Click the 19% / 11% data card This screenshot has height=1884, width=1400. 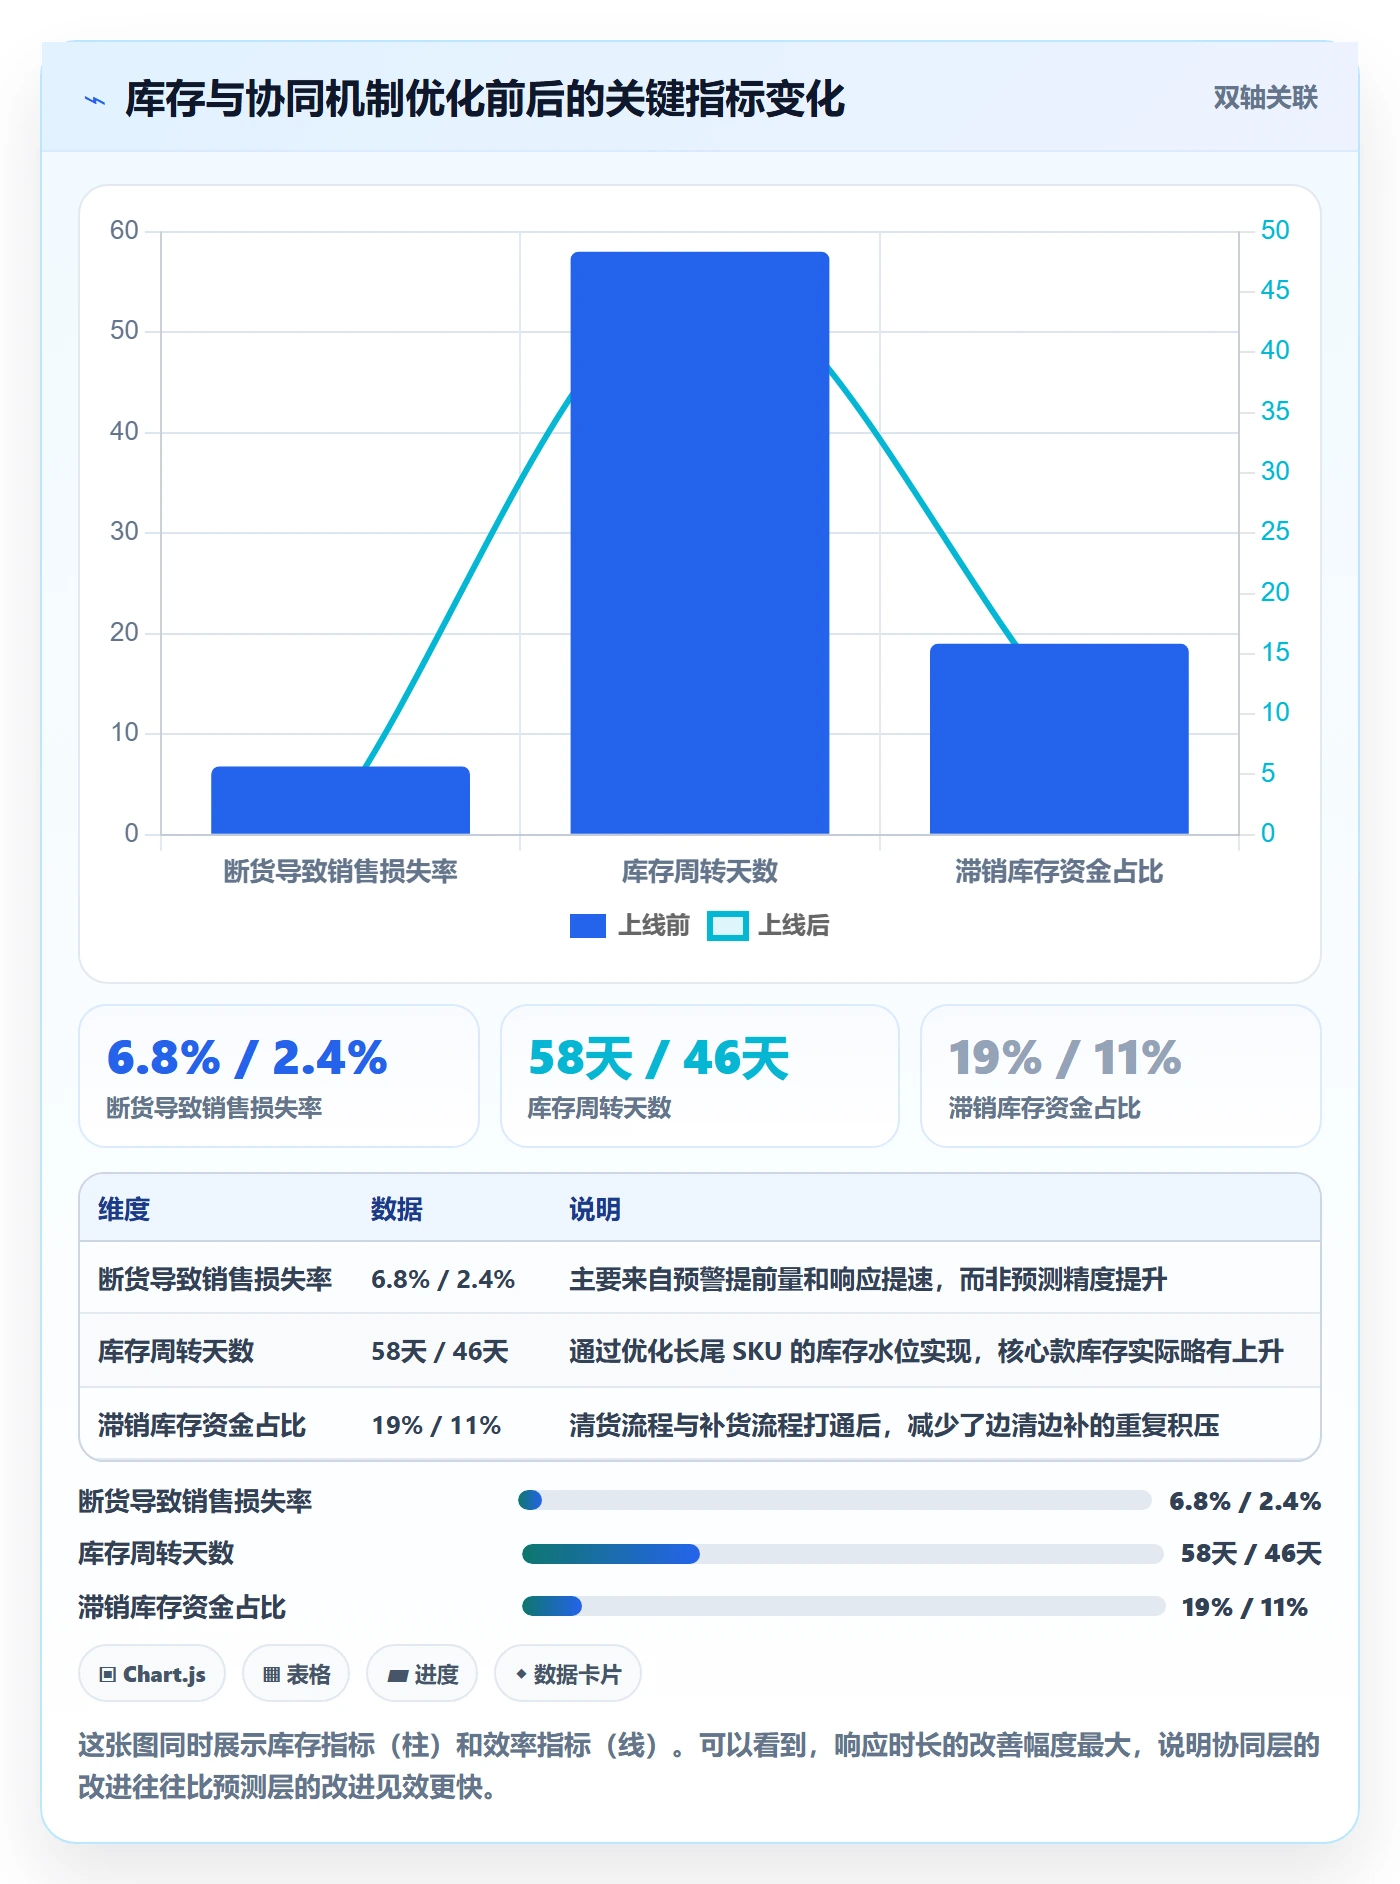tap(1121, 1076)
